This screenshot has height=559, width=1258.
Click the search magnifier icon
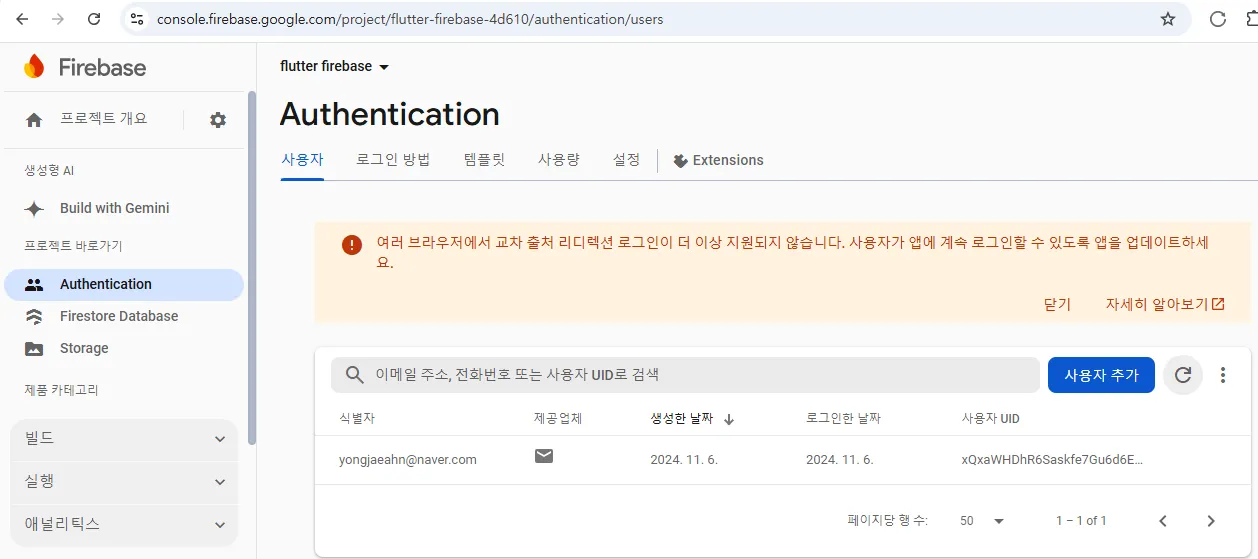[354, 375]
